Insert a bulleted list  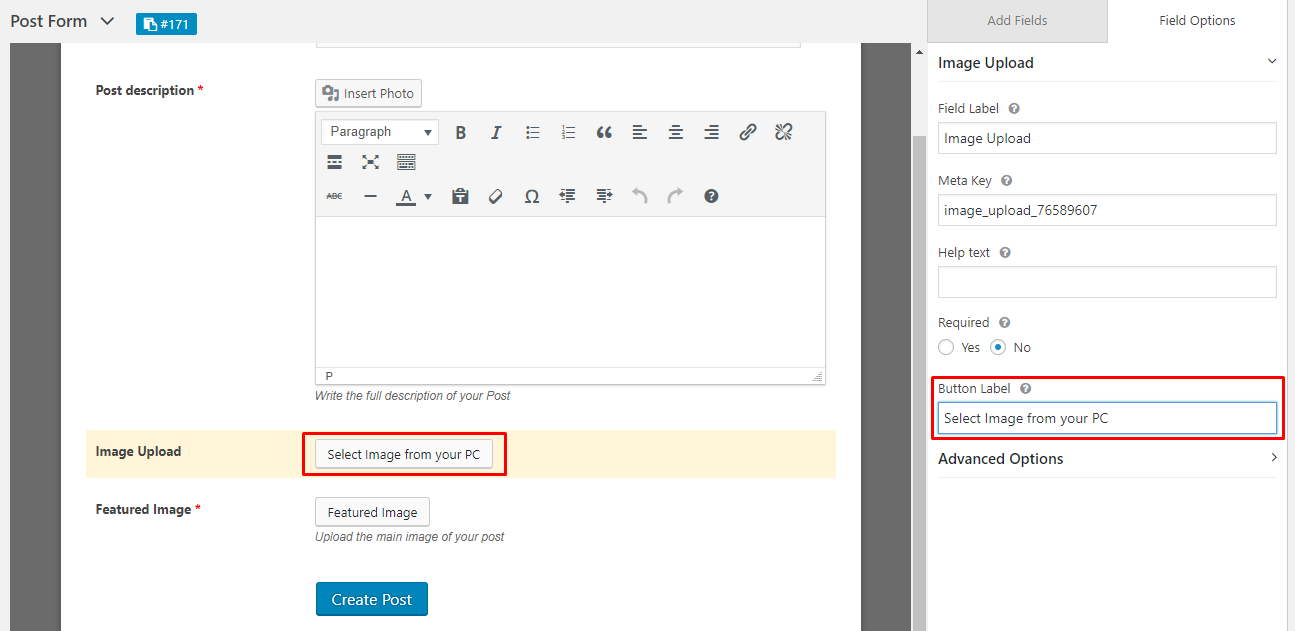[x=533, y=132]
